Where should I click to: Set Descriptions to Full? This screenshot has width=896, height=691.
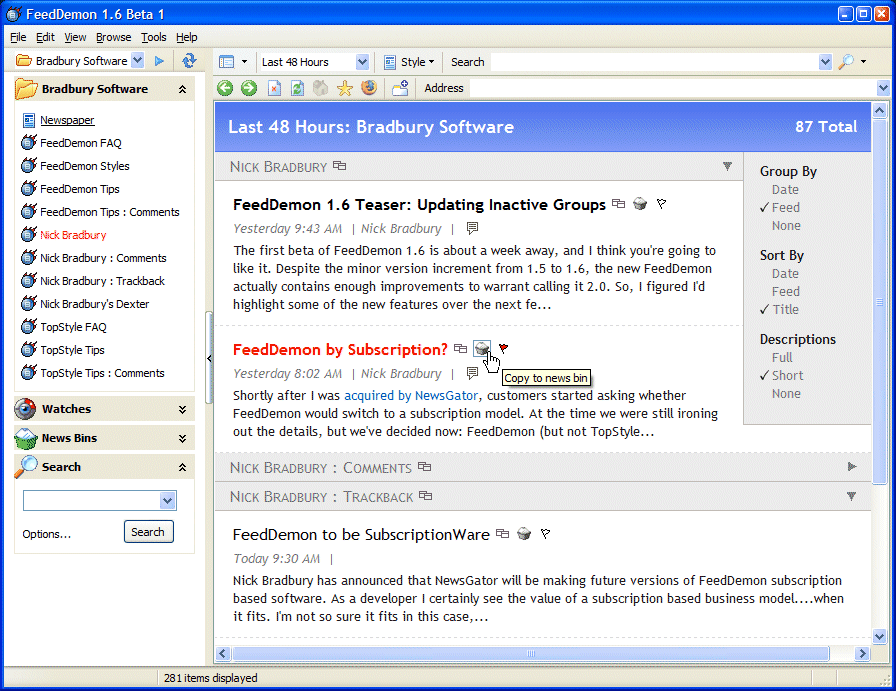[782, 358]
